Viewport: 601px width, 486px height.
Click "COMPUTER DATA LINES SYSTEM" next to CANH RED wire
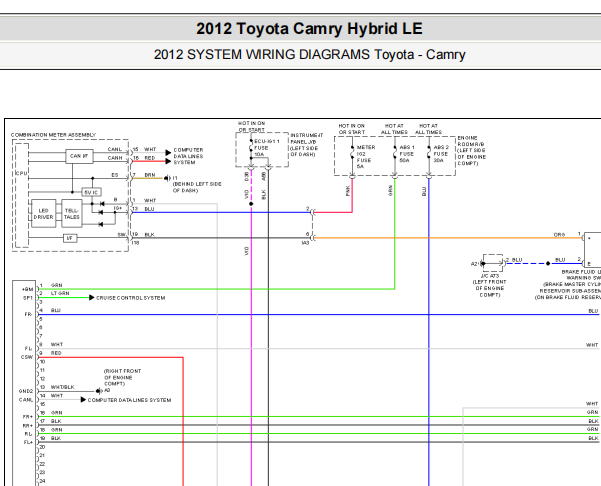[x=188, y=156]
